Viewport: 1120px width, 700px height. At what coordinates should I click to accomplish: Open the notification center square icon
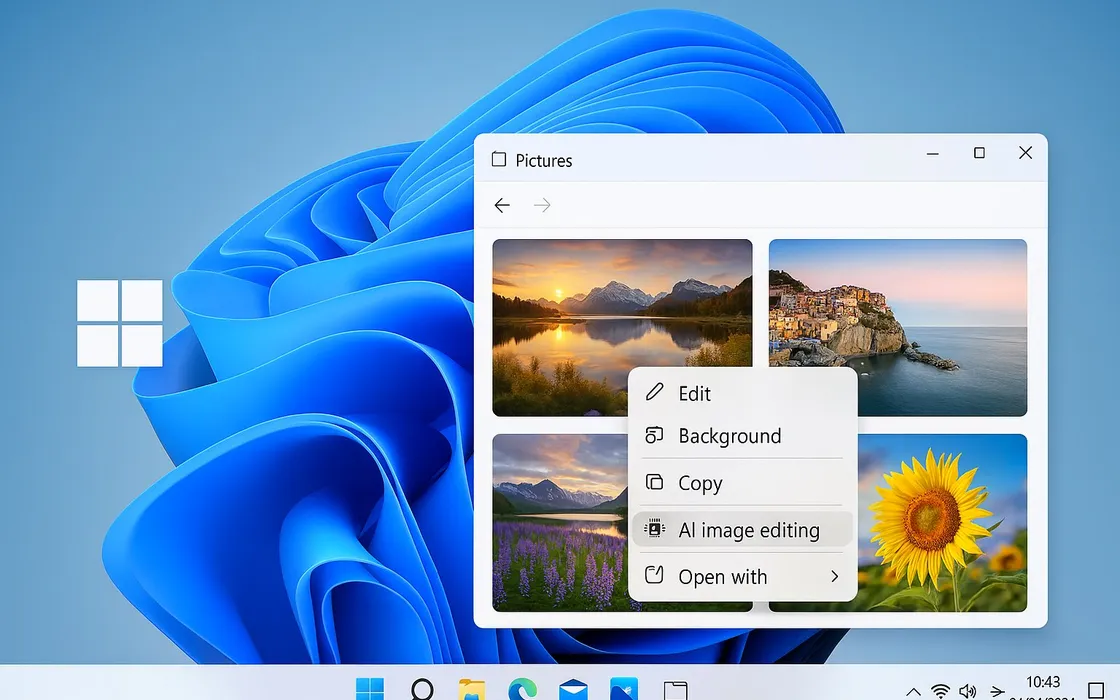point(1096,691)
